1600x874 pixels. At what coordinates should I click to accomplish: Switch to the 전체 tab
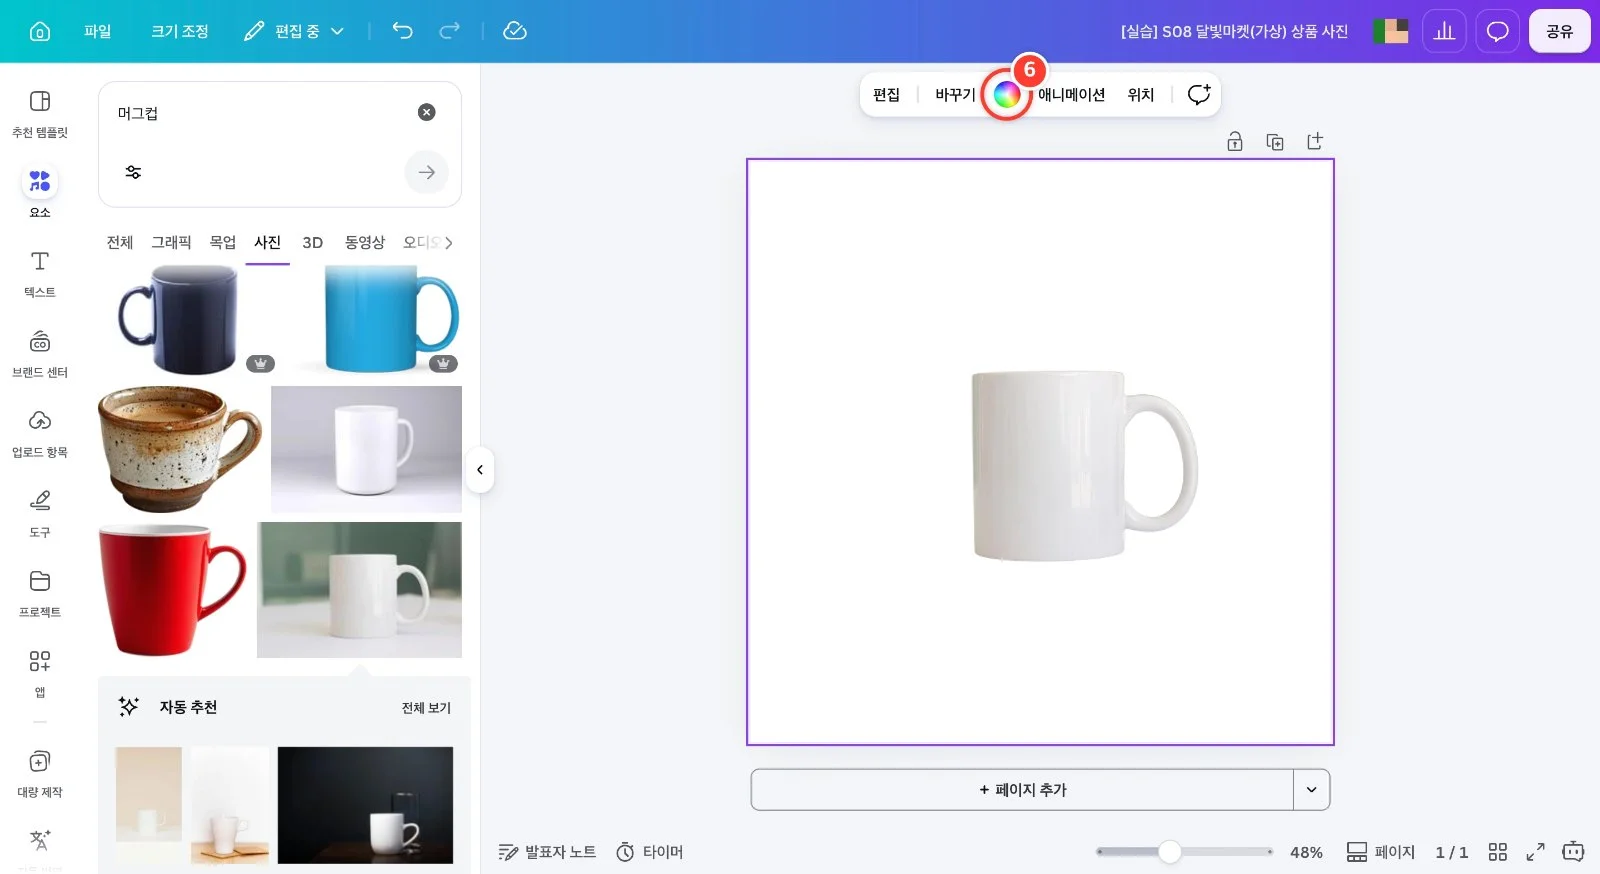[120, 242]
